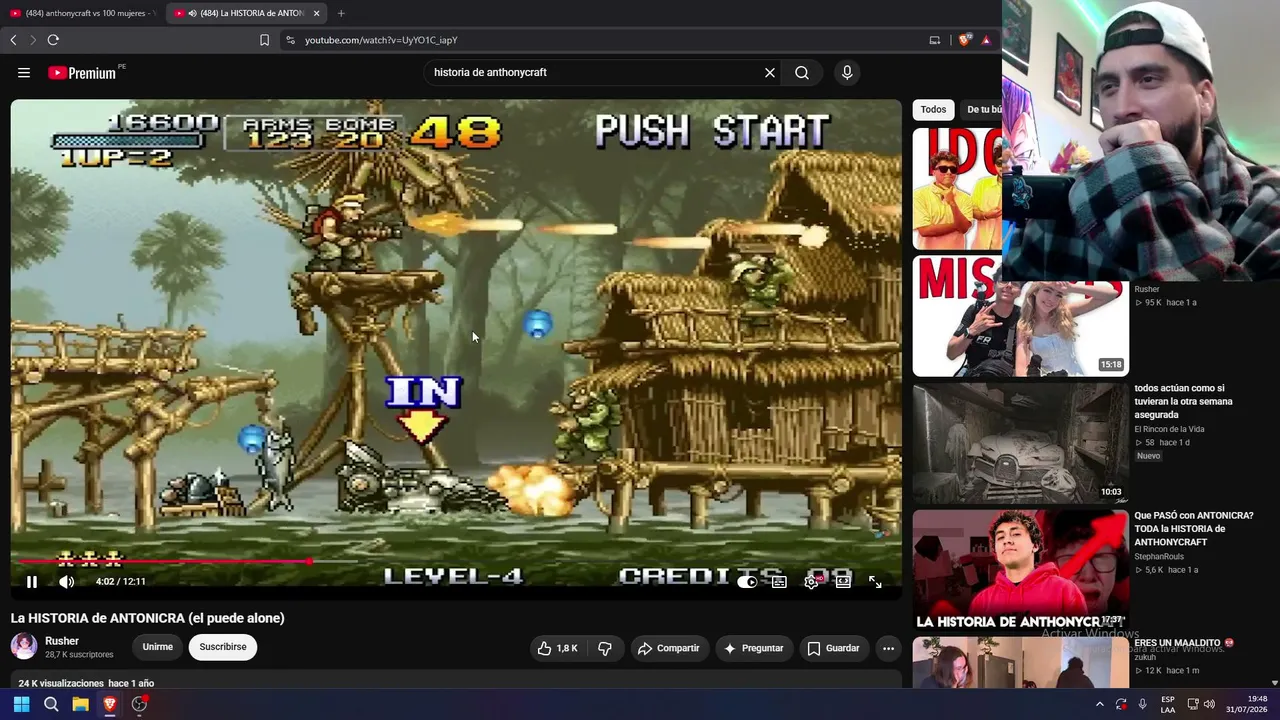This screenshot has width=1280, height=720.
Task: Open Windows taskbar search
Action: coord(51,704)
